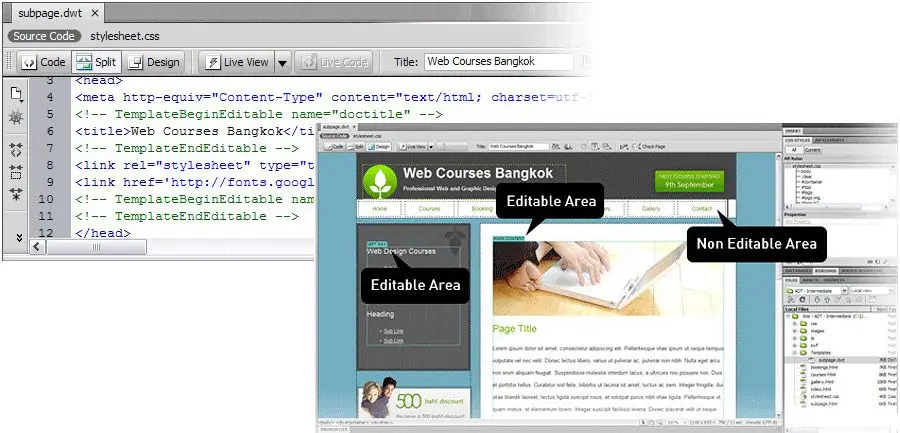Switch to Code view
This screenshot has height=433, width=900.
[x=42, y=62]
